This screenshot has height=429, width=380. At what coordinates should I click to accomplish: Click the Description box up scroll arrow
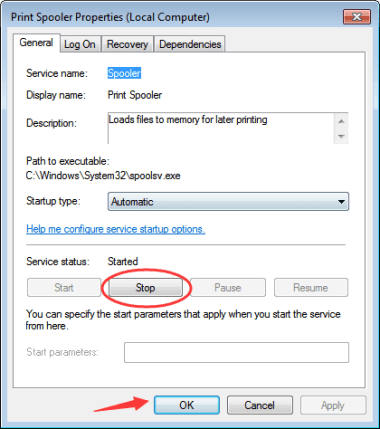(341, 121)
